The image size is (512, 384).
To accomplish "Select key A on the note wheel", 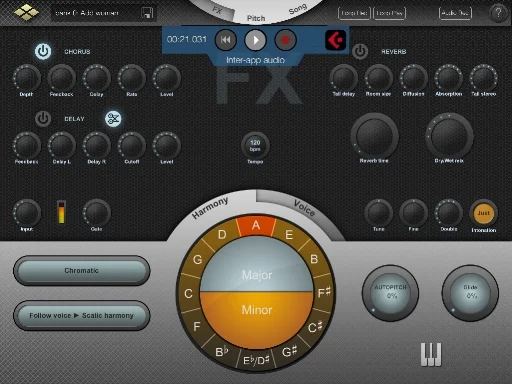I will point(256,226).
